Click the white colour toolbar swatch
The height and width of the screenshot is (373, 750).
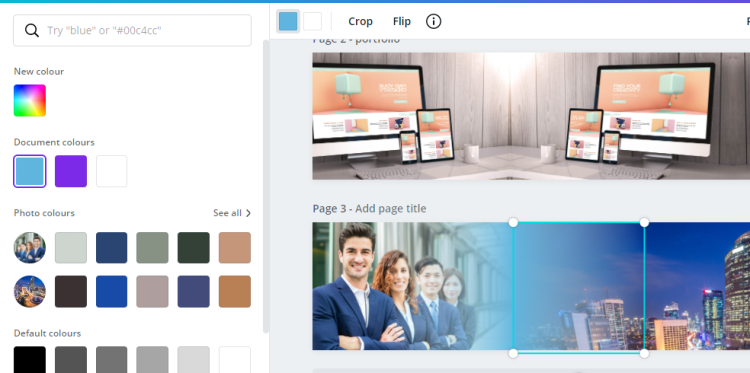tap(312, 22)
